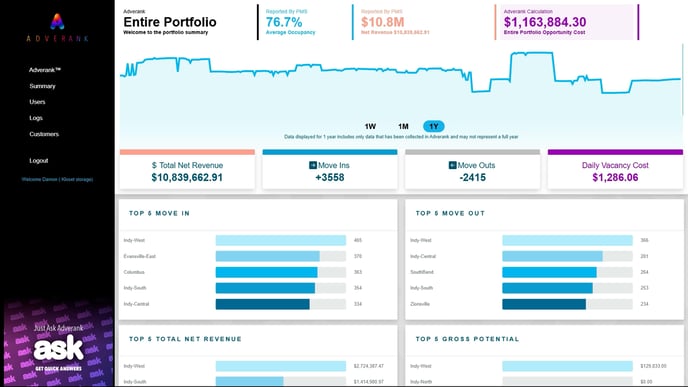Switch chart range to 1W

pos(370,126)
